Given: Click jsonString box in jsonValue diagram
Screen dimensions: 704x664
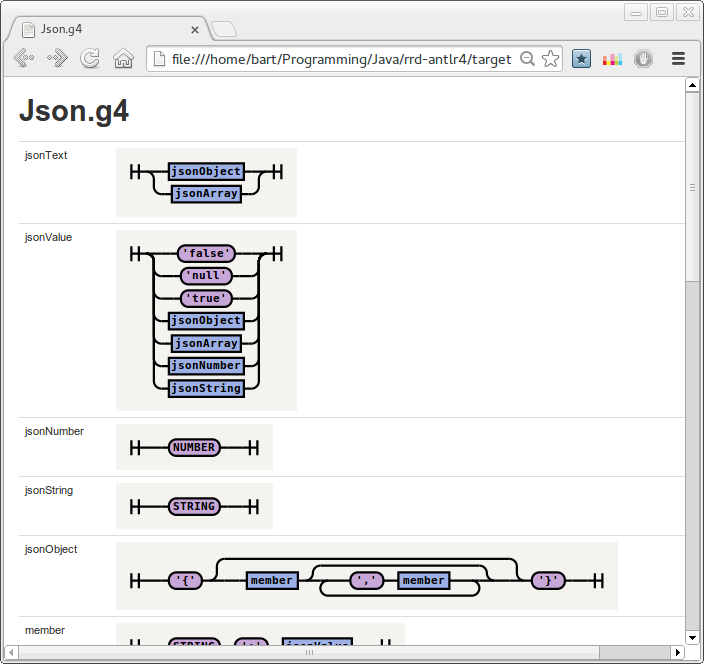Looking at the screenshot, I should [x=206, y=388].
